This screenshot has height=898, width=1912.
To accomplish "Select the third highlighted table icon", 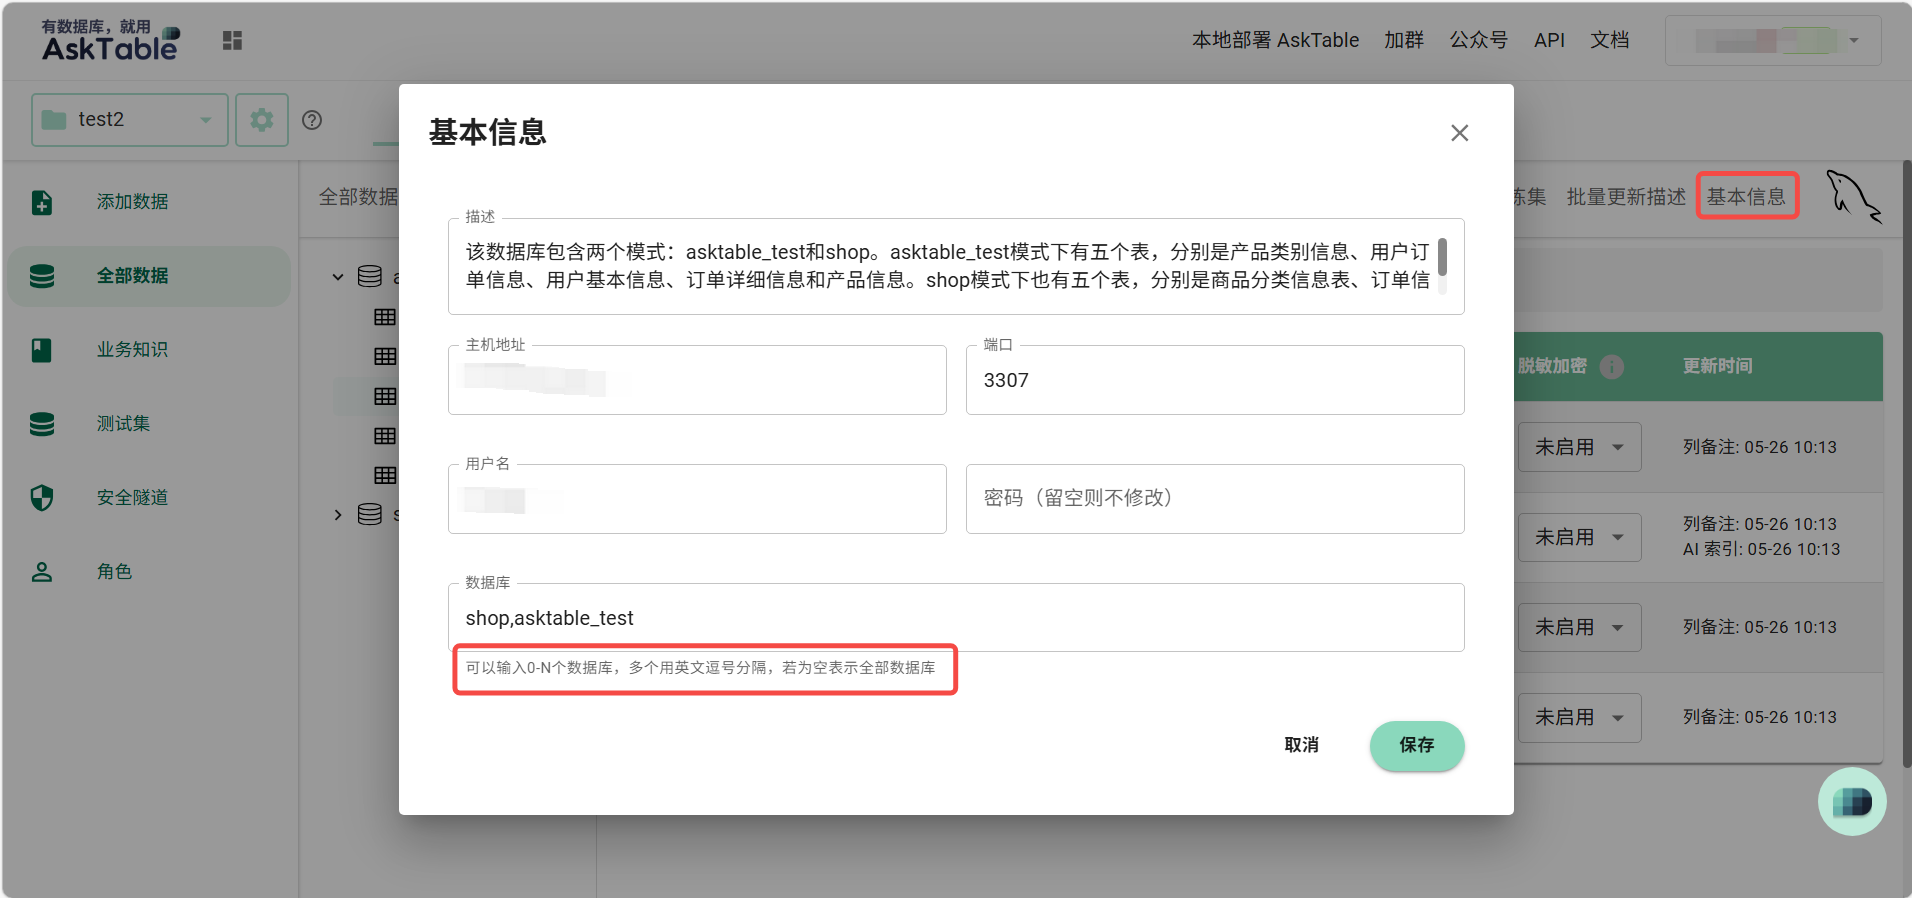I will click(x=385, y=396).
